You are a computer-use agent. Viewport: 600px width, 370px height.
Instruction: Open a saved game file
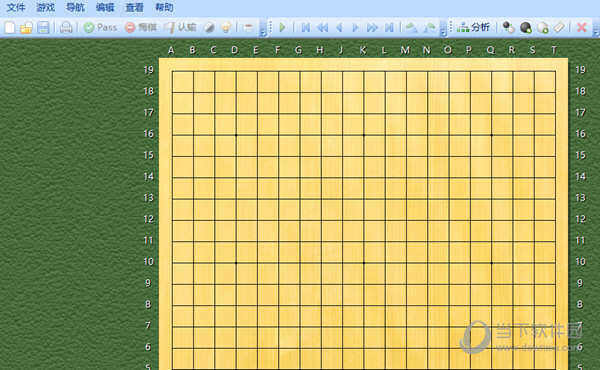(26, 28)
